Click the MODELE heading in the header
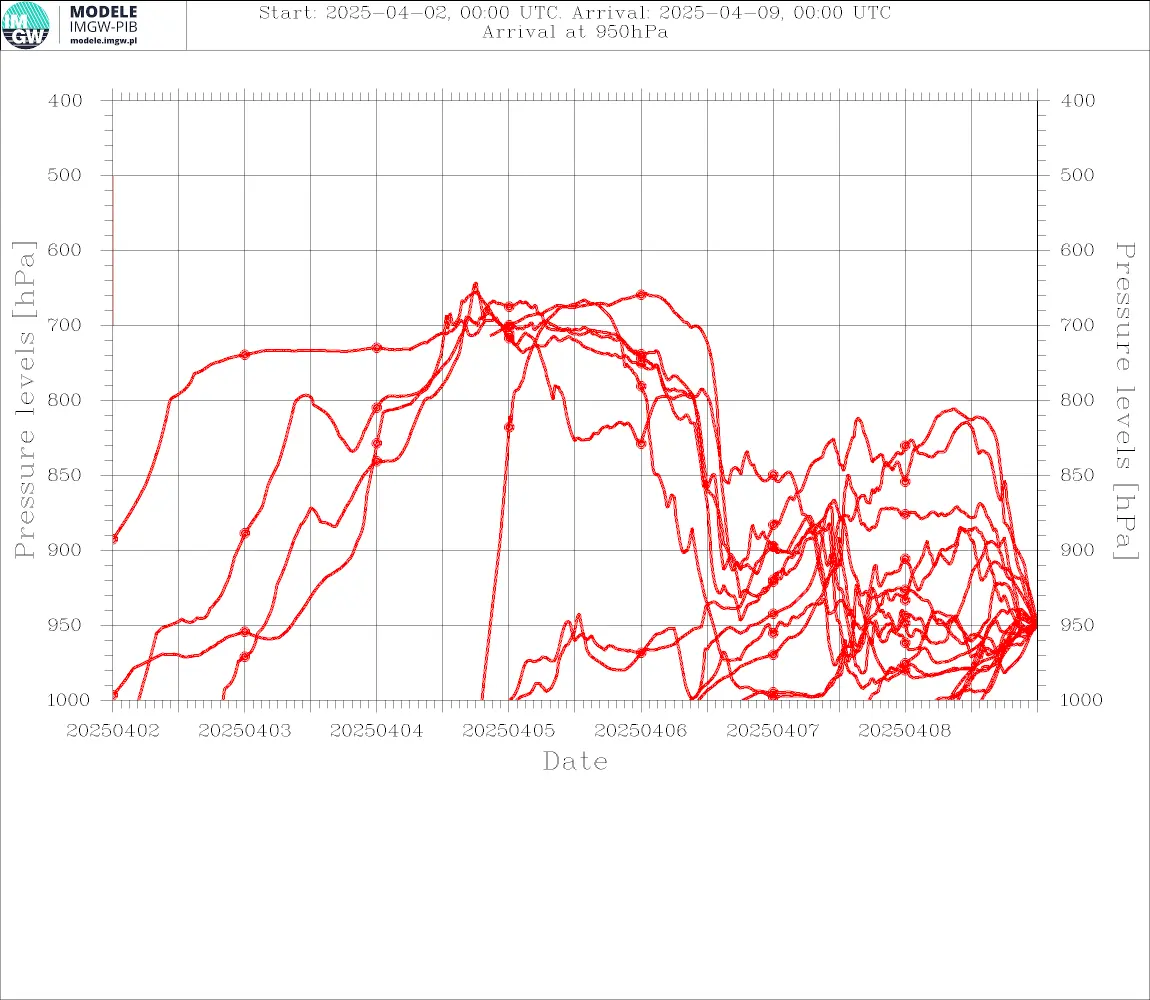This screenshot has height=1000, width=1150. (x=103, y=12)
